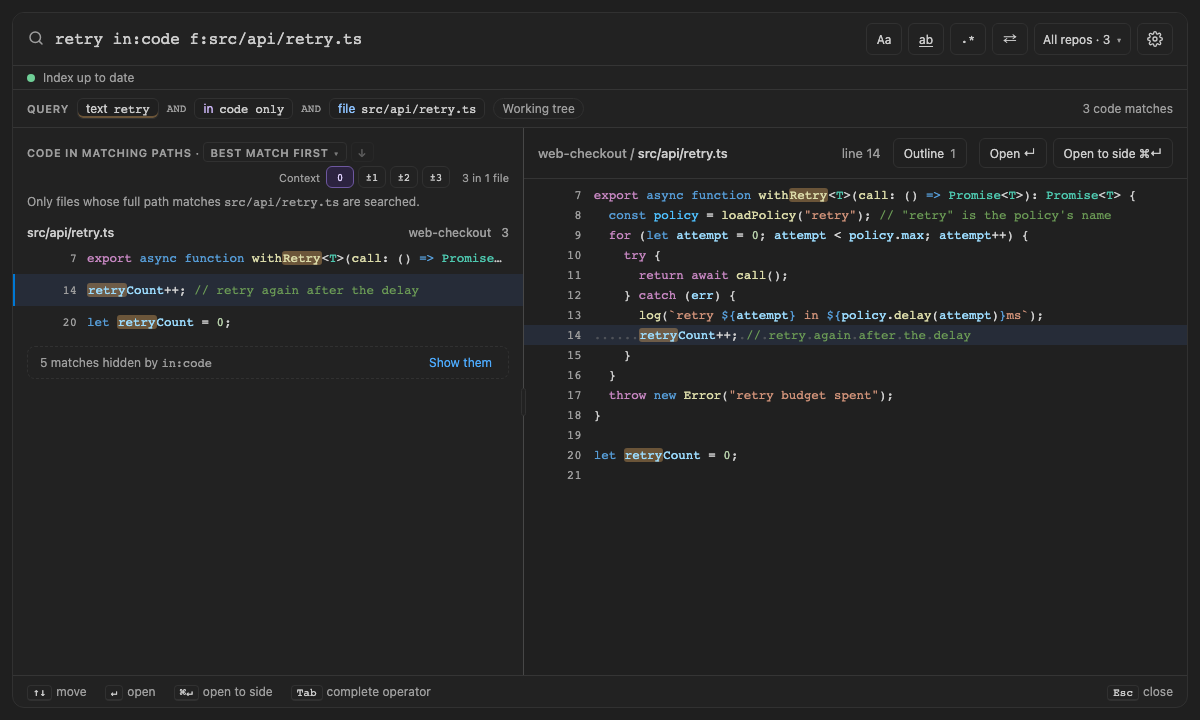Select the line 7 withRetry result

[268, 258]
